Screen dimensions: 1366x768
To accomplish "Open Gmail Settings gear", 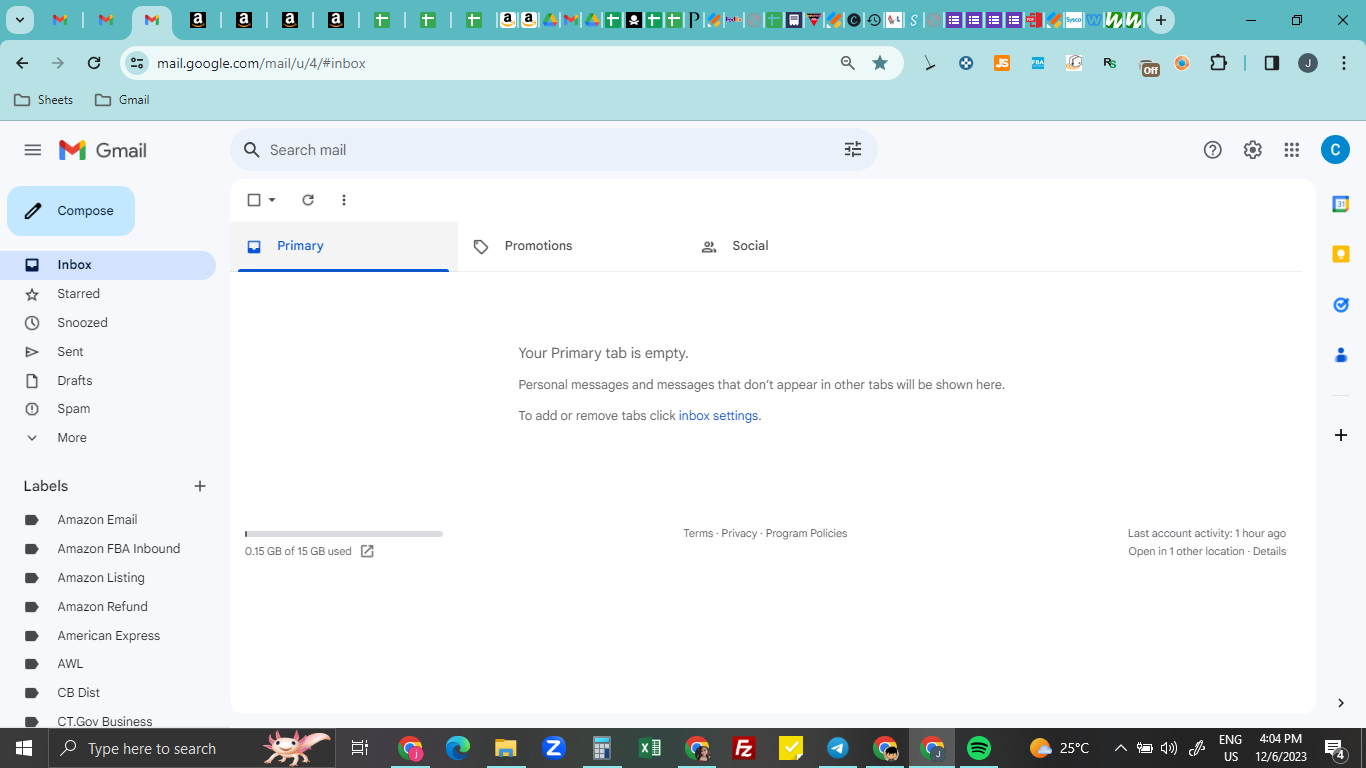I will click(x=1253, y=150).
